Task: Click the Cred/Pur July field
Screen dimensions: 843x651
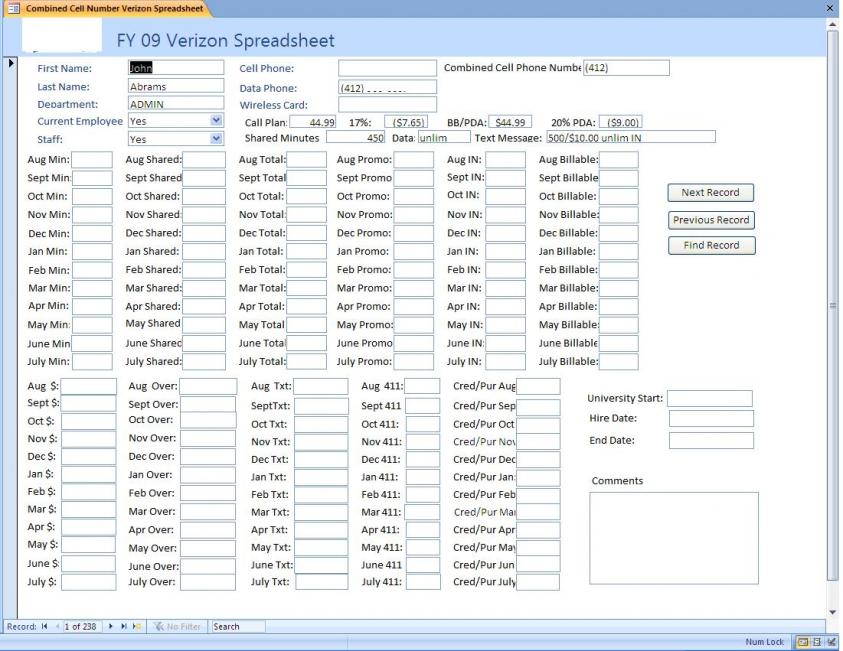Action: tap(538, 582)
